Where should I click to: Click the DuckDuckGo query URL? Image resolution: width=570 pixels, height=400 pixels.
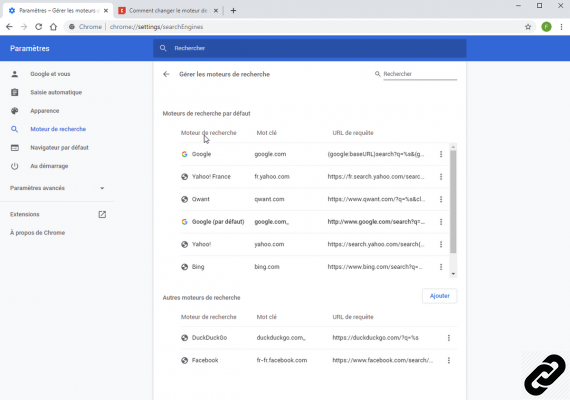(375, 338)
